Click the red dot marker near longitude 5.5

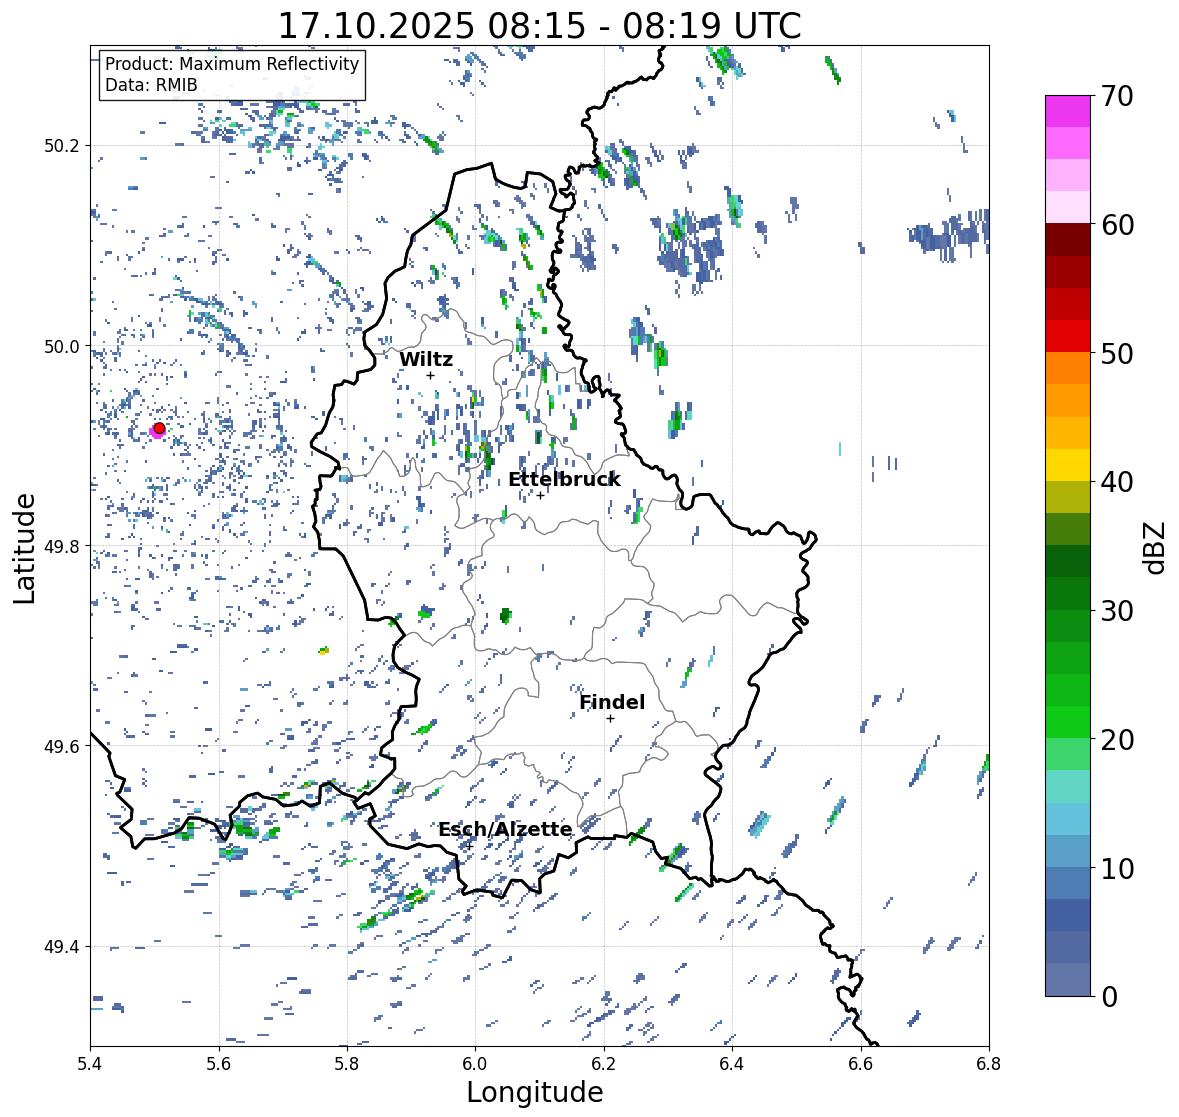tap(159, 428)
